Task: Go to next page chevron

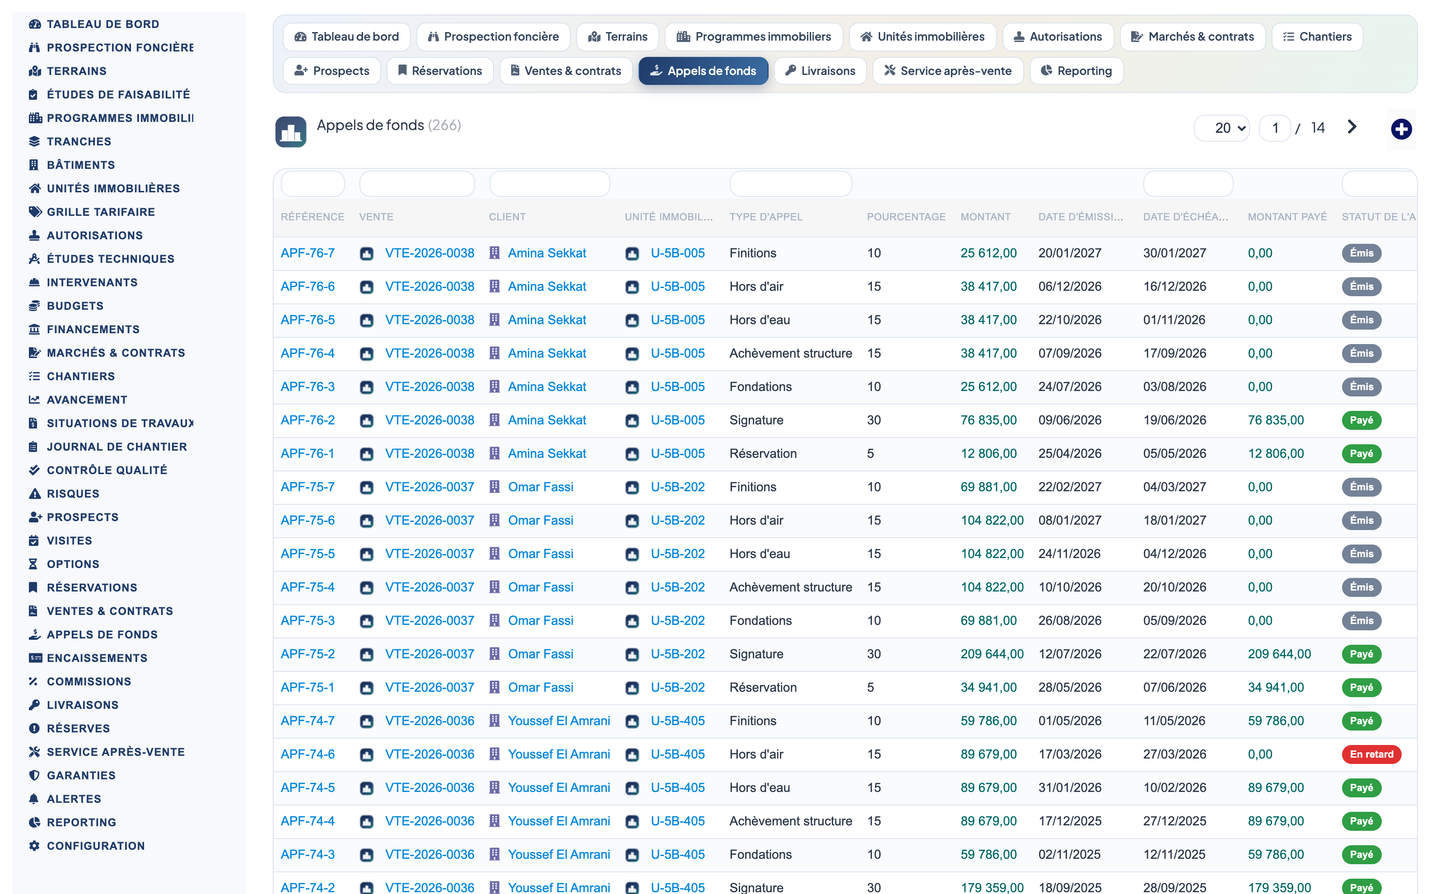Action: 1352,127
